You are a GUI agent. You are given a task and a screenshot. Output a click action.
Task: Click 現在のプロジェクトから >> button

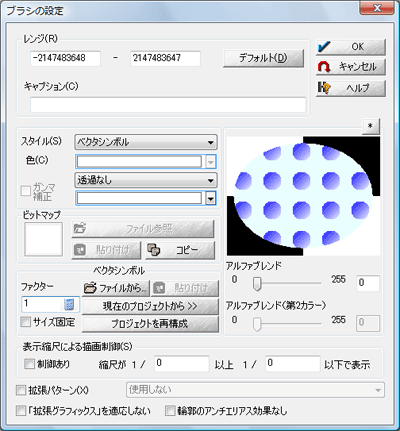click(x=150, y=306)
